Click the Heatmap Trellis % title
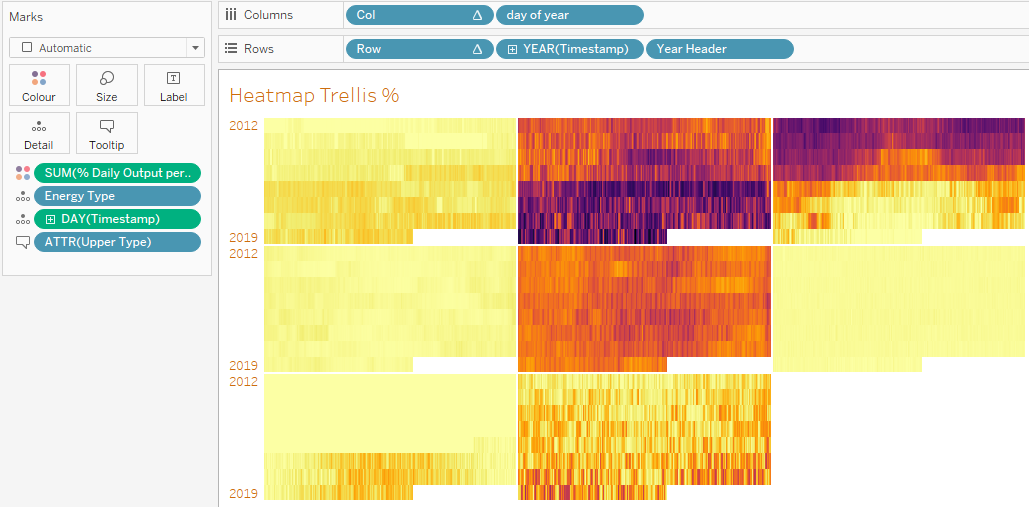Viewport: 1029px width, 507px height. coord(314,95)
